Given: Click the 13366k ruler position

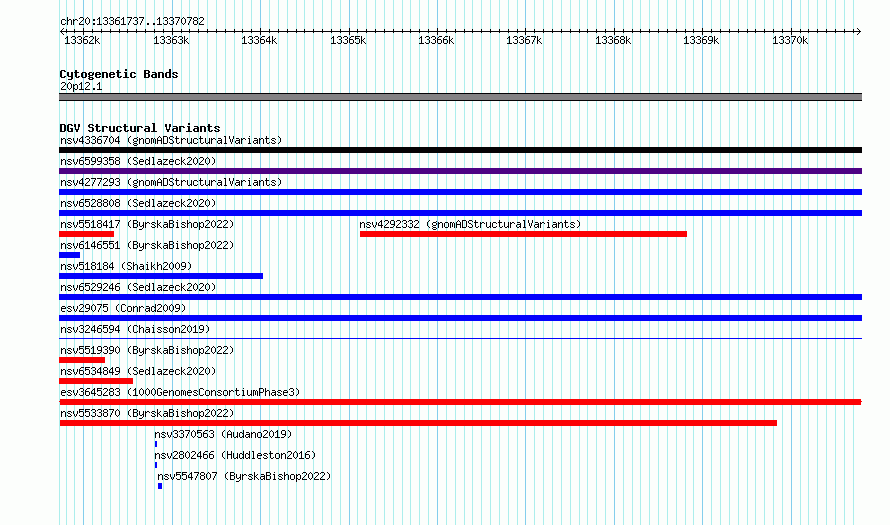Looking at the screenshot, I should 436,40.
